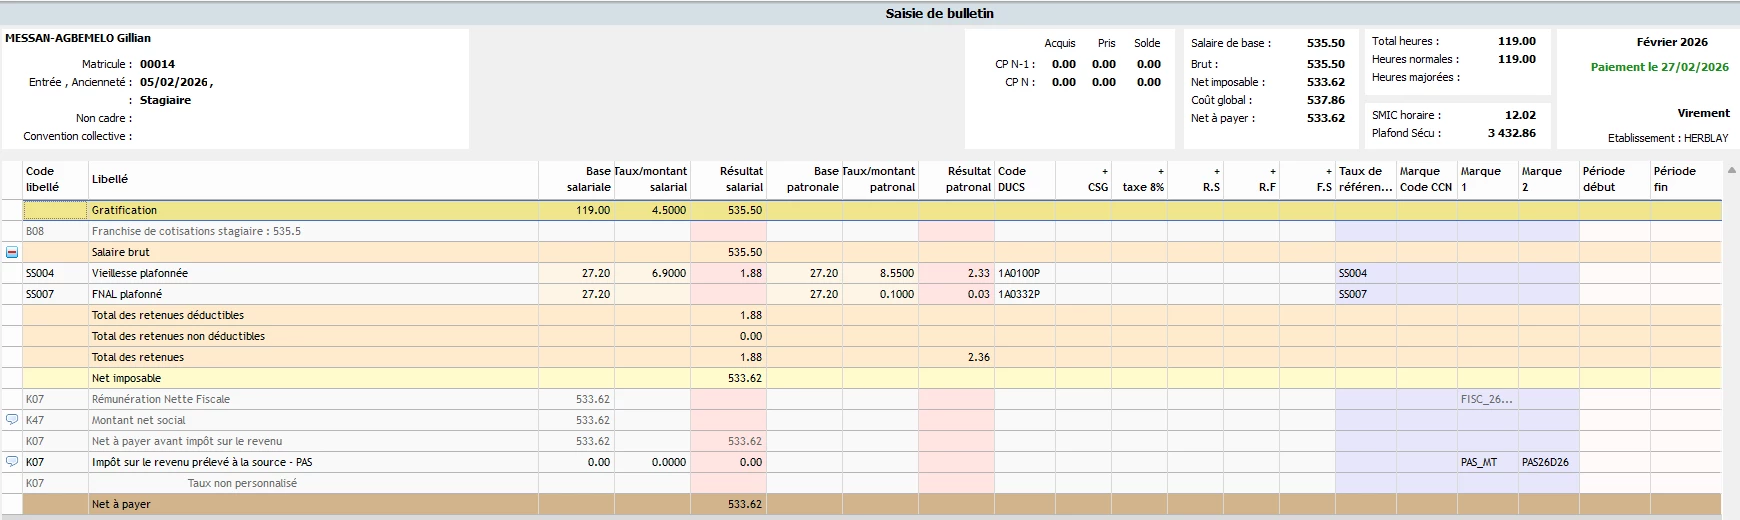
Task: Click the Paiement le 27/02/2026 text
Action: [1660, 67]
